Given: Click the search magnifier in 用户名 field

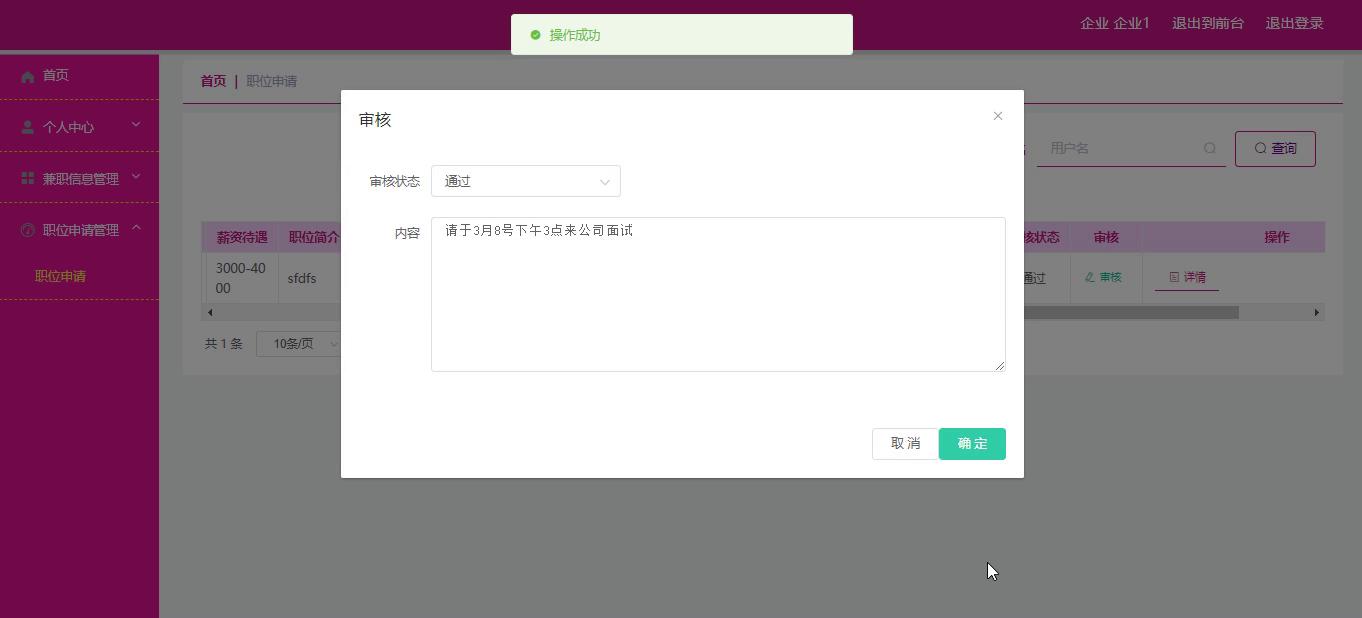Looking at the screenshot, I should pos(1210,148).
